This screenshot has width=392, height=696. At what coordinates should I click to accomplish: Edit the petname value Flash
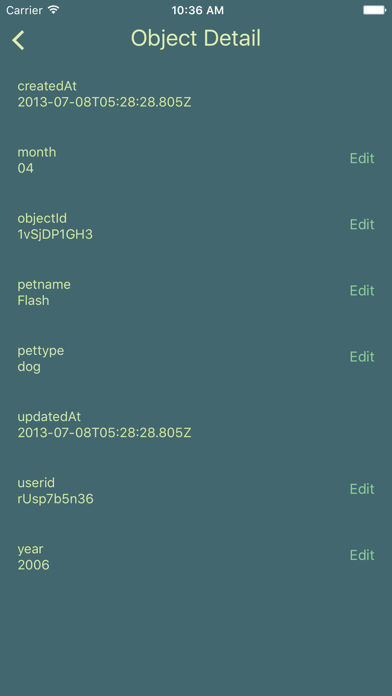point(362,291)
